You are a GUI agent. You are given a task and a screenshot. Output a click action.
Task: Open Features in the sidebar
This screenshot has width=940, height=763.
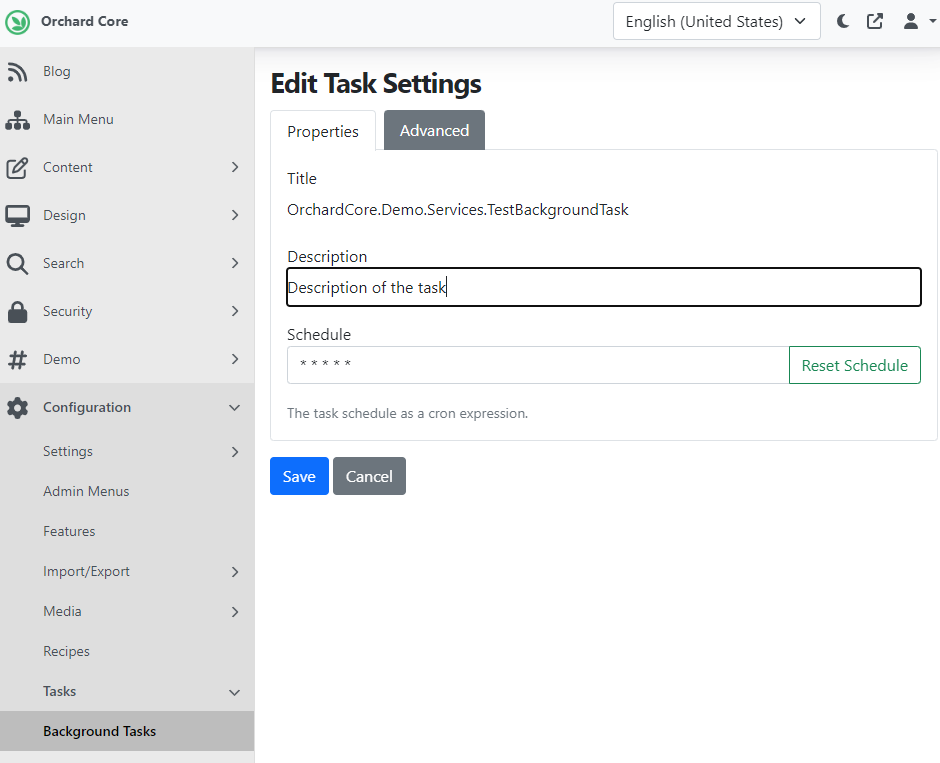pos(69,531)
